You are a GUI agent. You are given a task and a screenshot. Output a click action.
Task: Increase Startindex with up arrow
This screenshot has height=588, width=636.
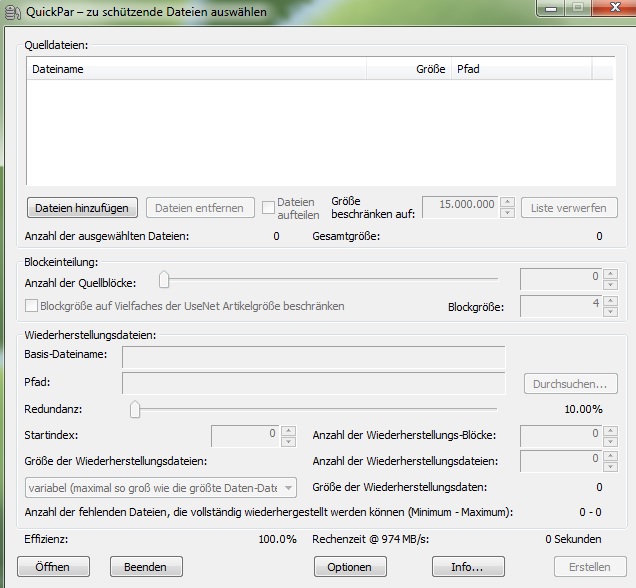[288, 431]
